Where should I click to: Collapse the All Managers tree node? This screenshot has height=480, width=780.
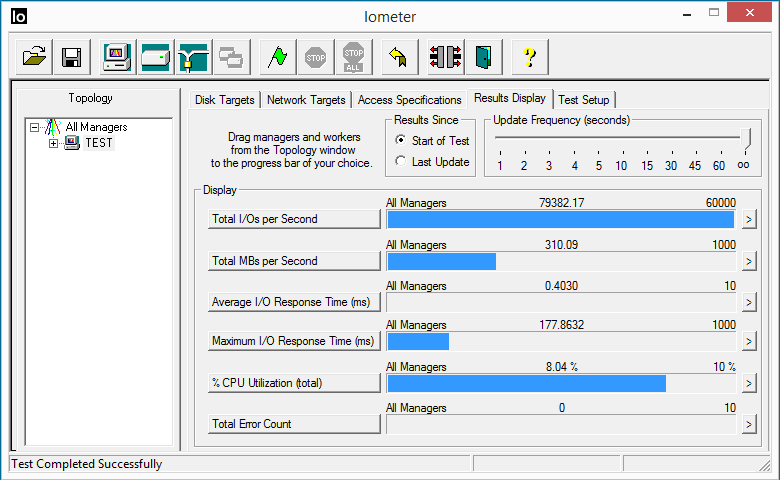[x=34, y=127]
